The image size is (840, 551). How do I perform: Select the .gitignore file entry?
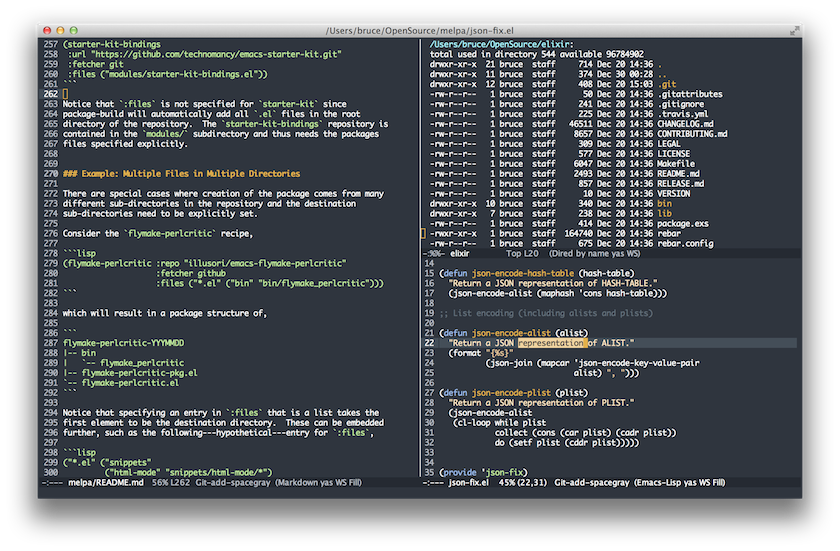click(x=680, y=104)
